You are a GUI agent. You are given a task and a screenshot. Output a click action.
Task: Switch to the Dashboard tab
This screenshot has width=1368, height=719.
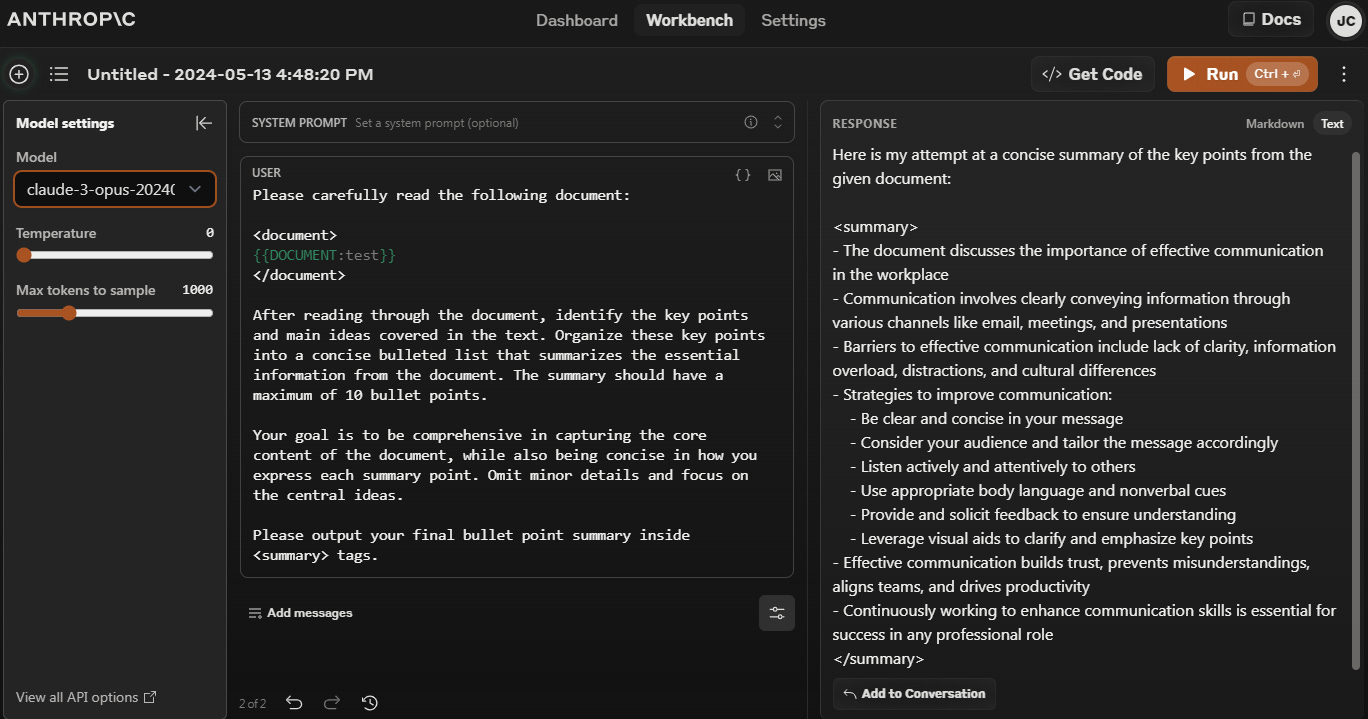click(x=577, y=19)
